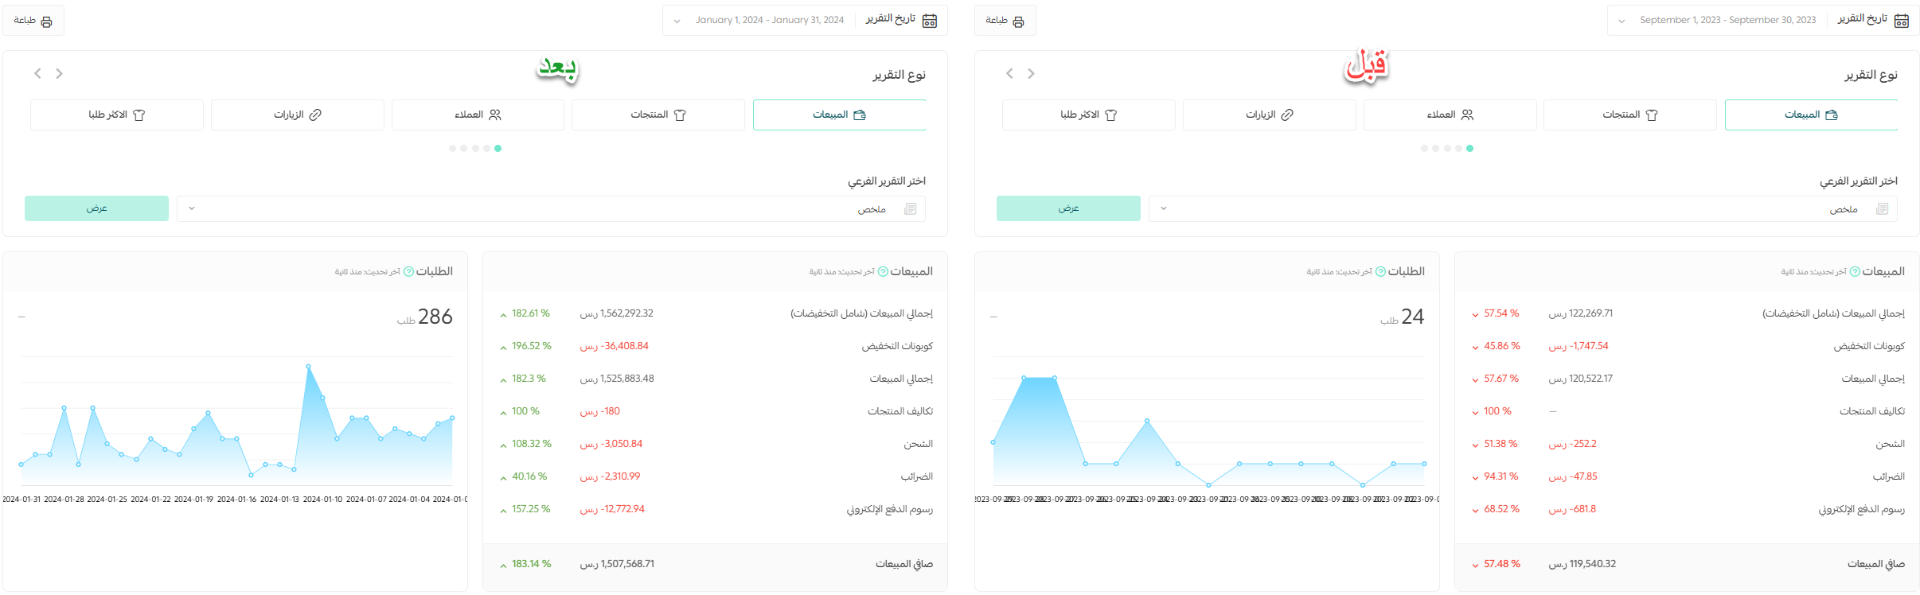Click the total sales value 1,562,292.32

point(617,314)
